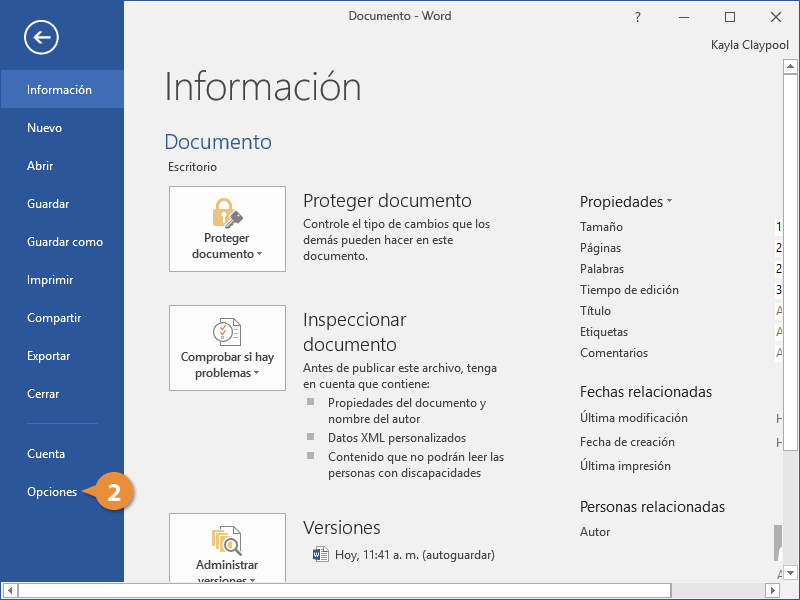
Task: Click the Administrar versiones icon
Action: 227,540
